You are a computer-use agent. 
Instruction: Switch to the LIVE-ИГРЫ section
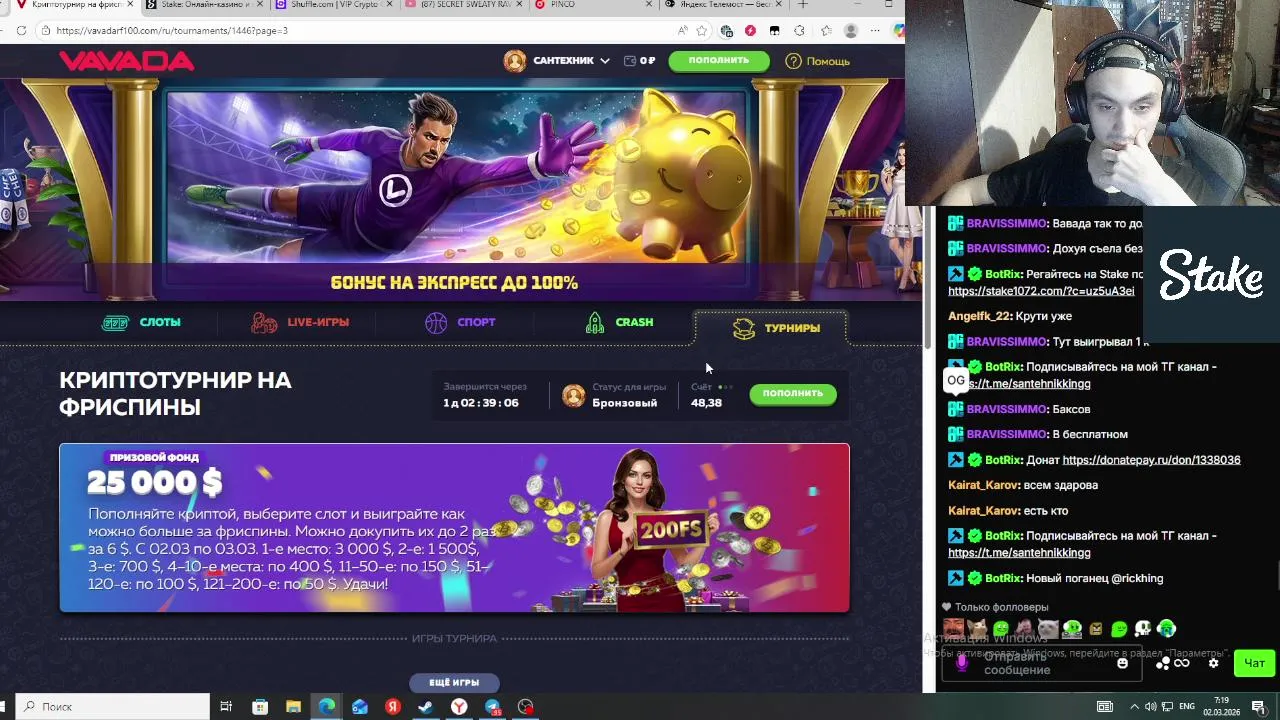300,322
